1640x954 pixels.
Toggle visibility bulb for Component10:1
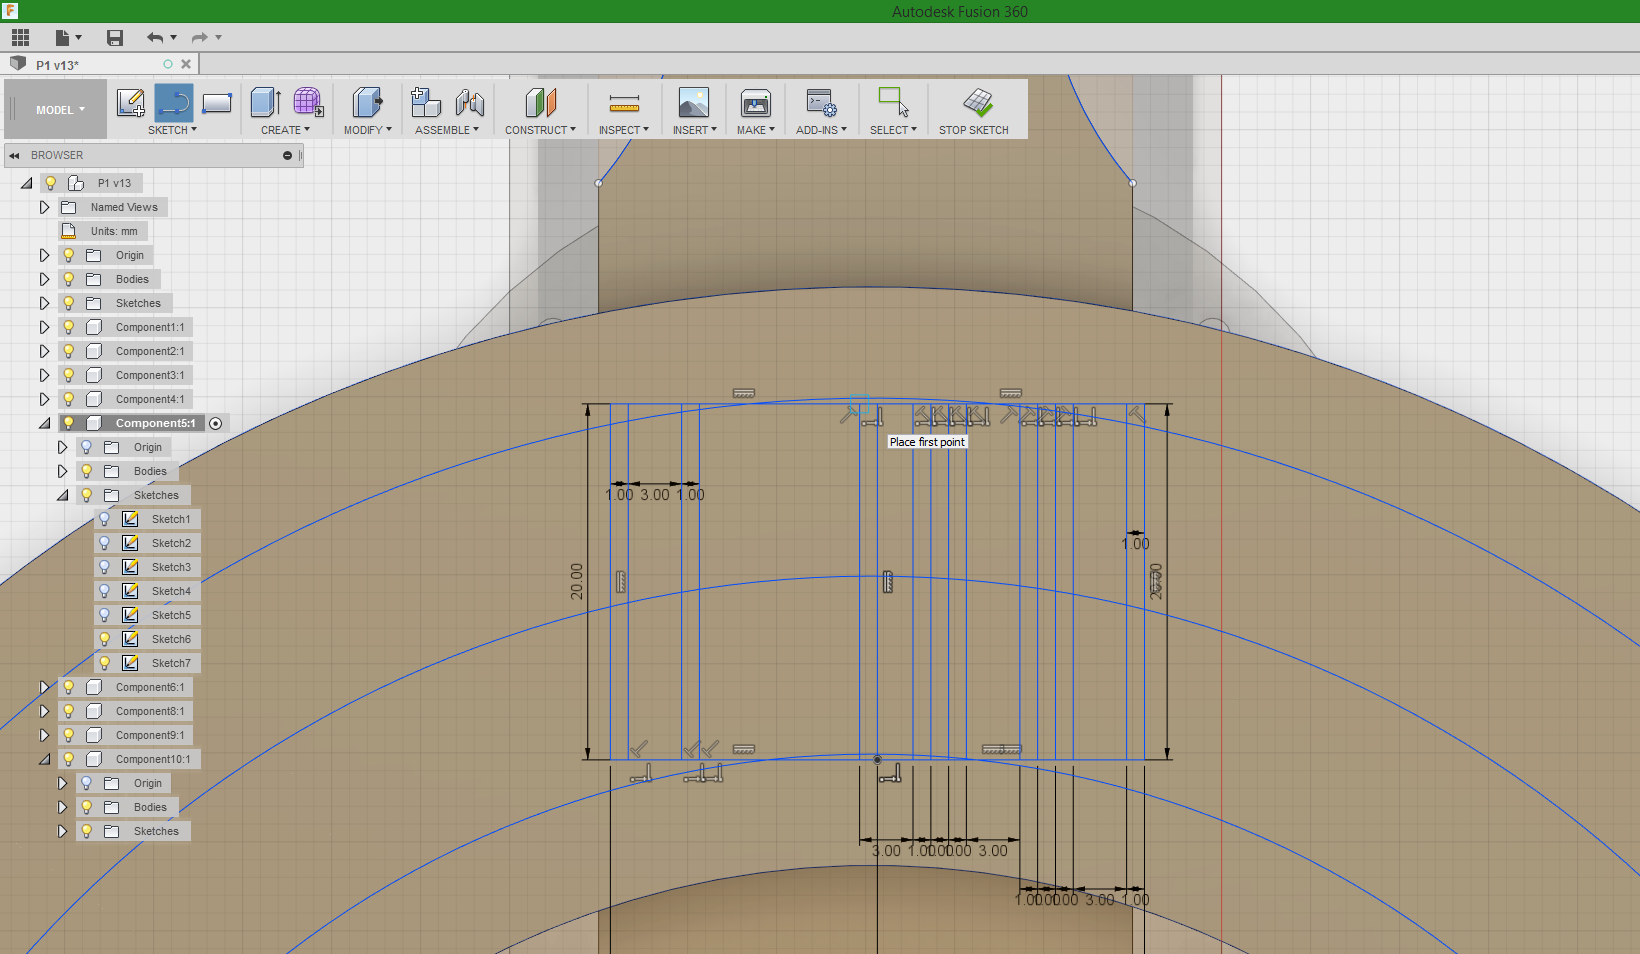click(69, 759)
